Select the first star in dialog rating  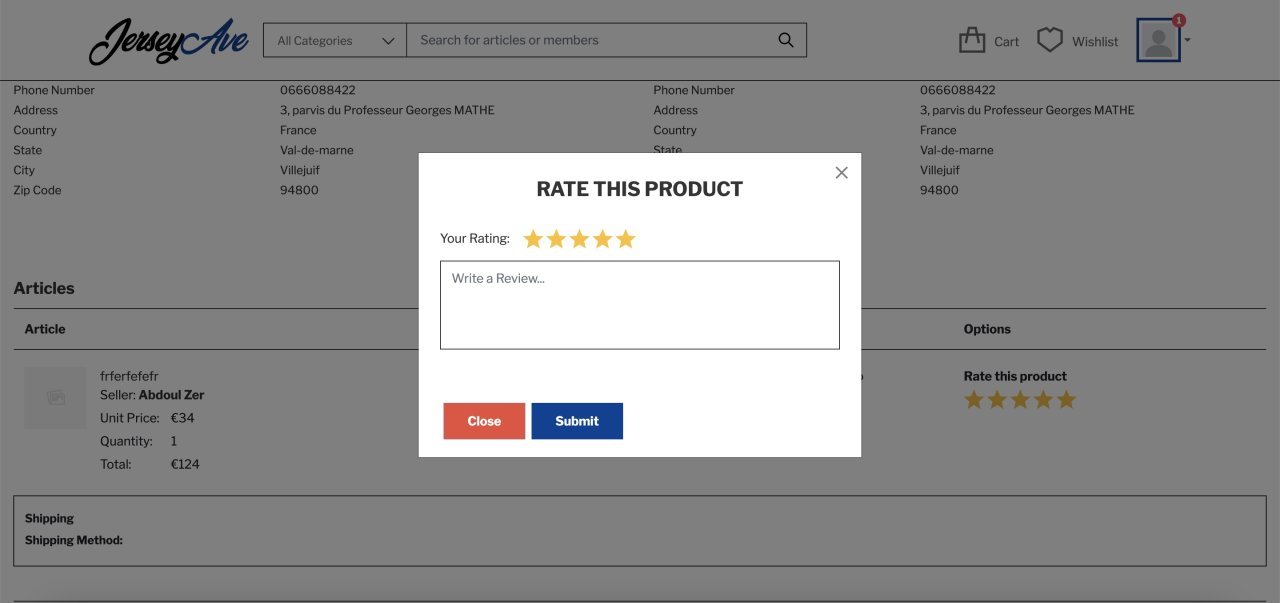click(x=533, y=239)
